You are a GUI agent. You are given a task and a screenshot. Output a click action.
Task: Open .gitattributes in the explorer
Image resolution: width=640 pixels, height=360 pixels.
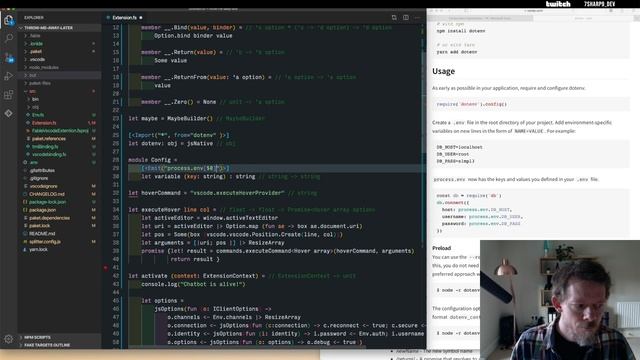point(42,171)
